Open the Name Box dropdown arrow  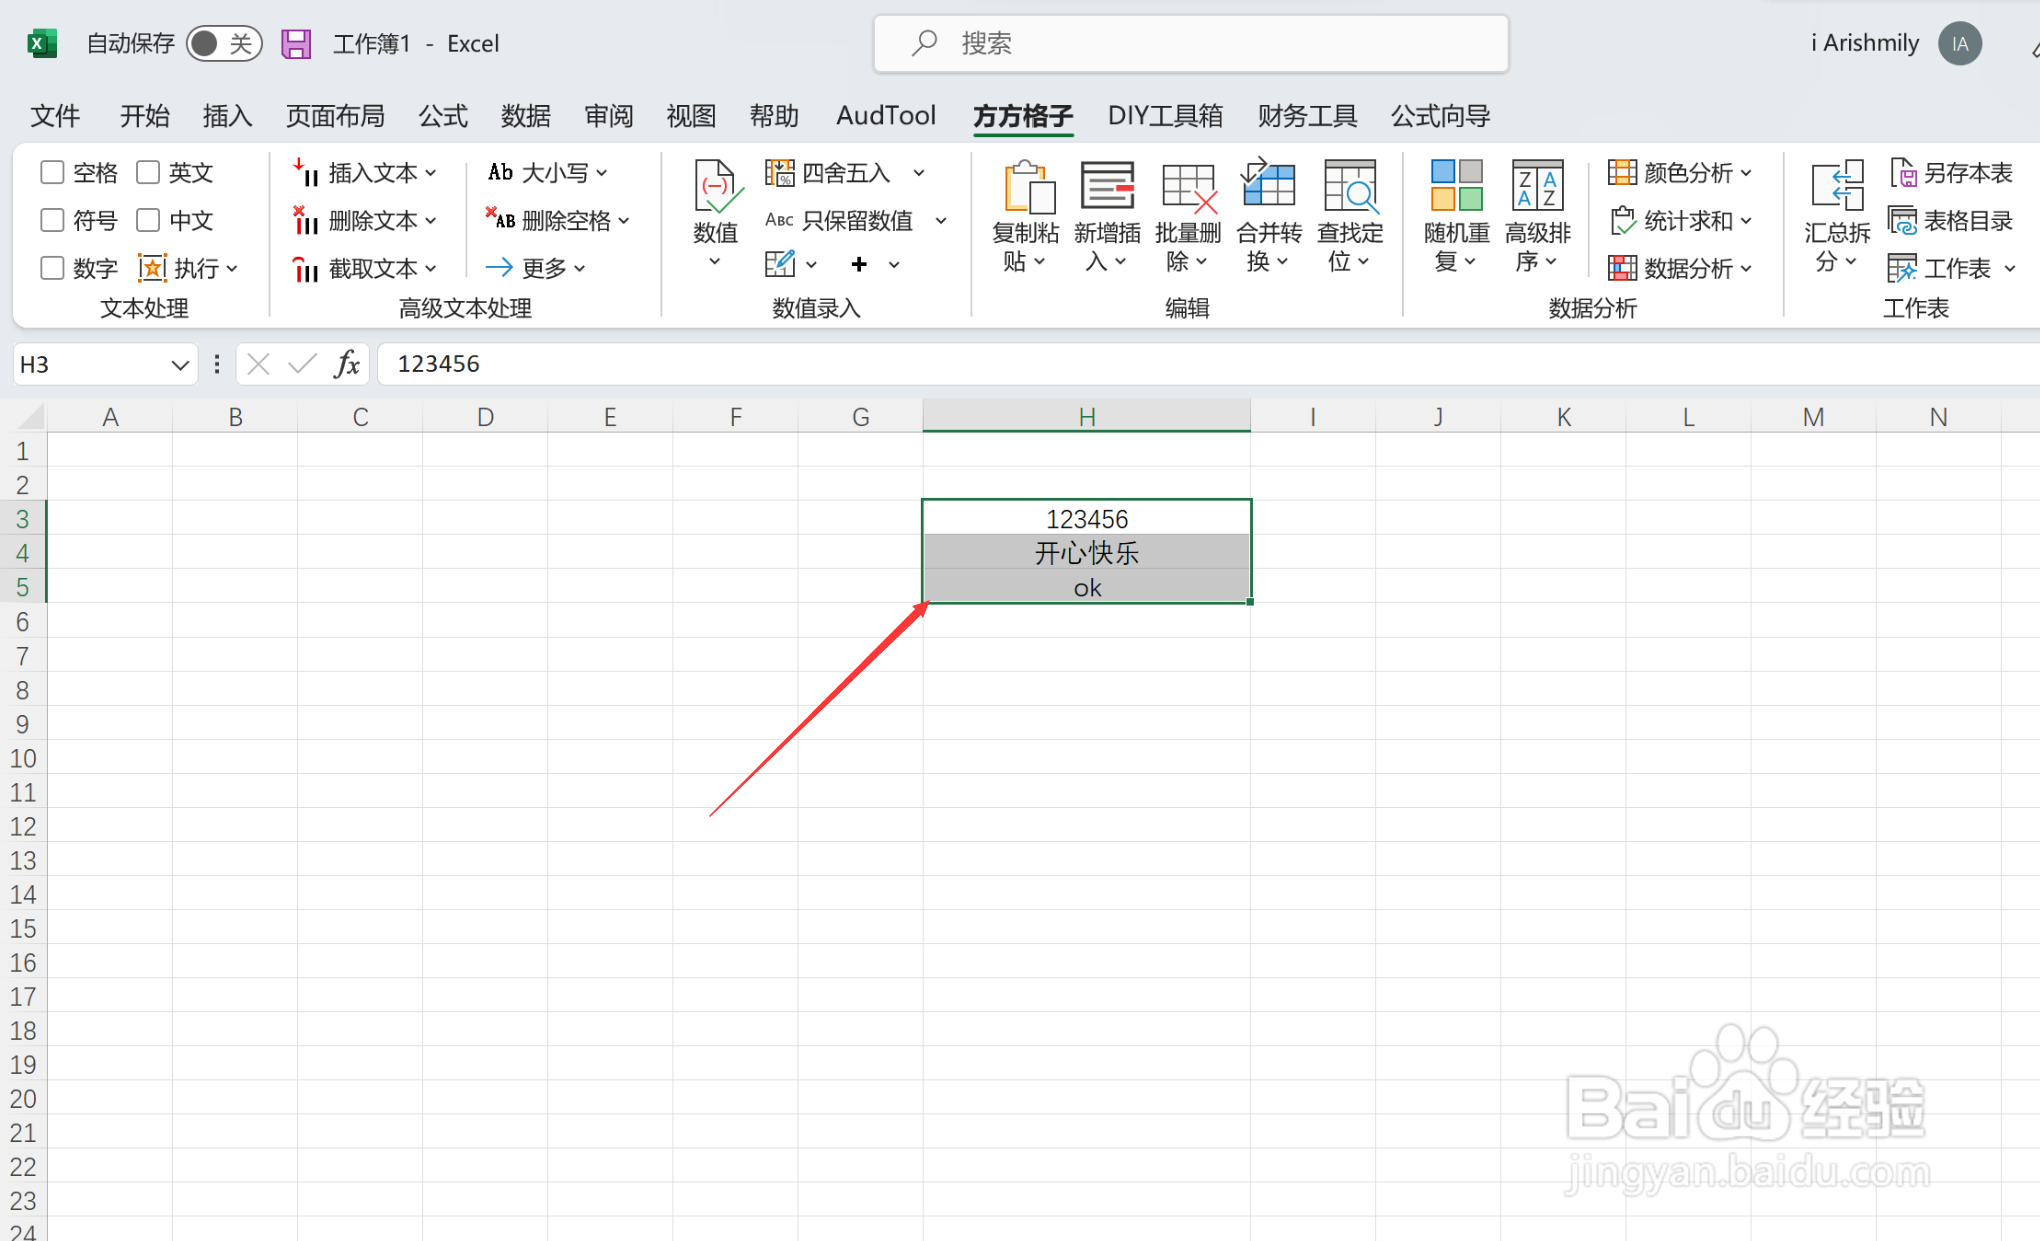click(179, 365)
